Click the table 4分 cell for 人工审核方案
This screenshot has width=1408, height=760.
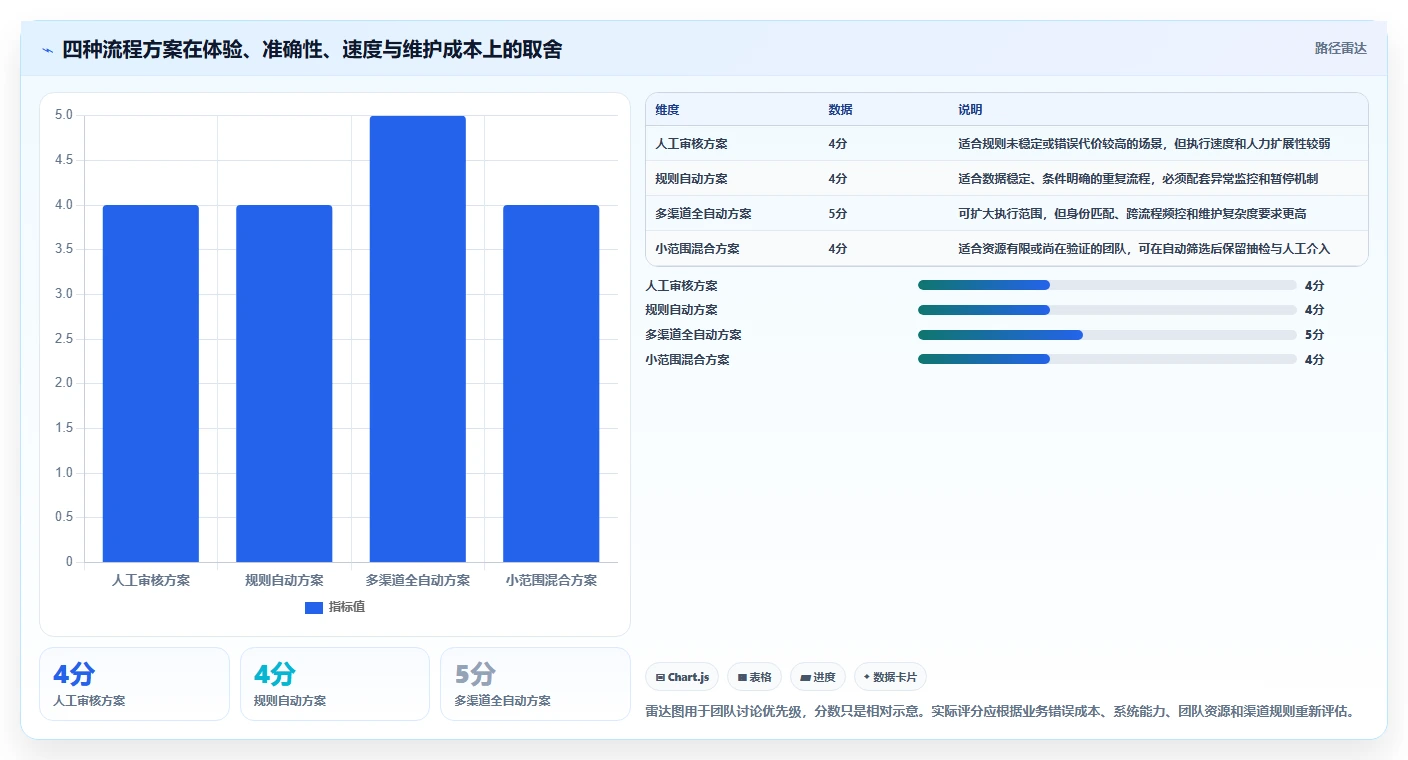pos(838,144)
